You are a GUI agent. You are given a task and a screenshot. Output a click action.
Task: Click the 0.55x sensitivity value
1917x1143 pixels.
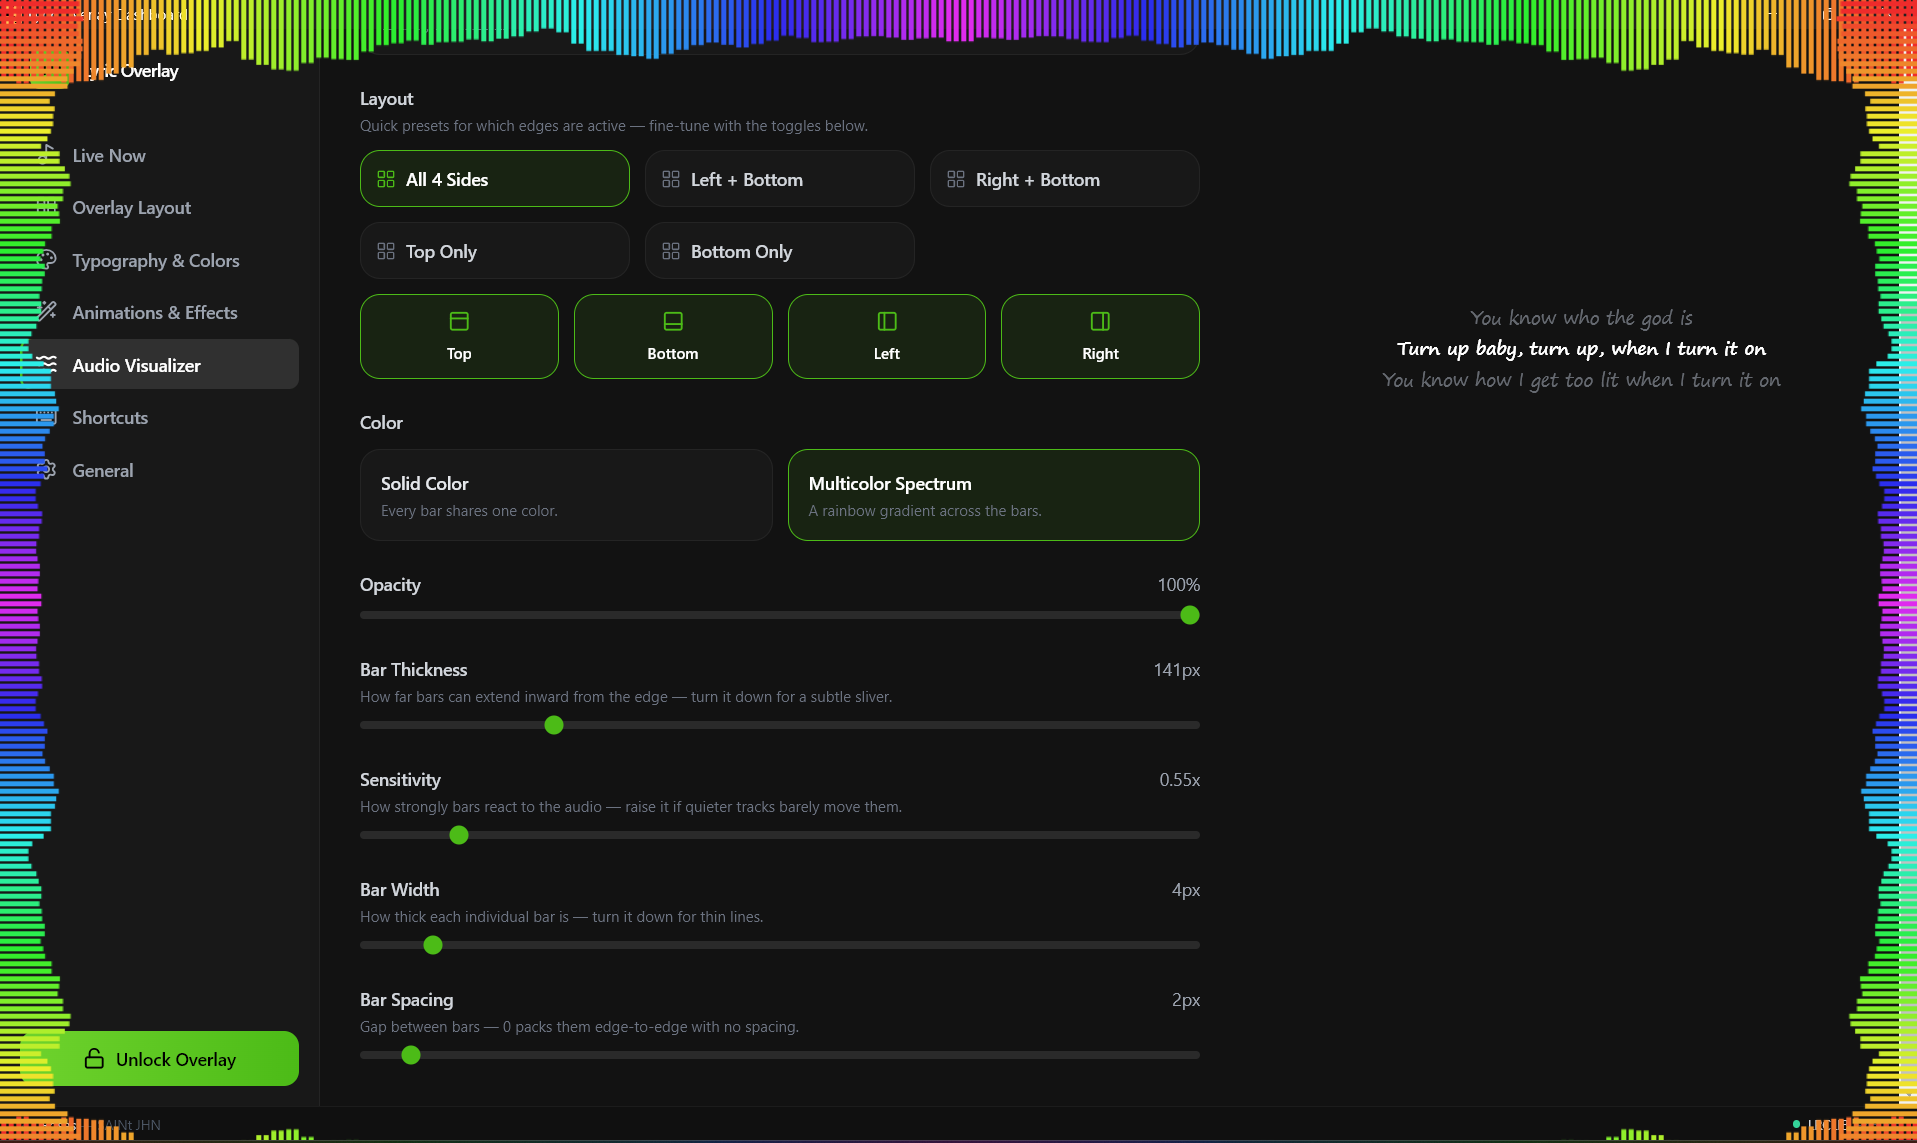tap(1180, 780)
